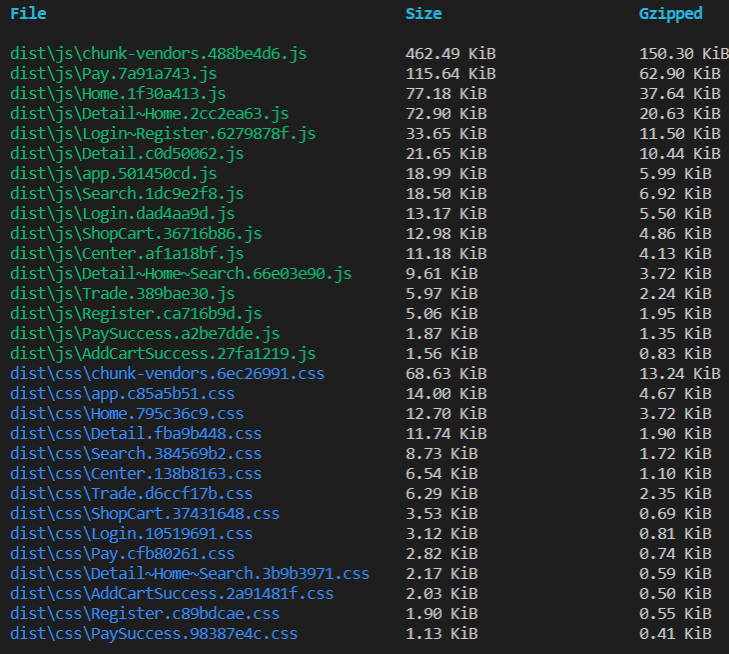This screenshot has height=654, width=729.
Task: Select dist\js\ShopCart.36716b86.js file path
Action: point(136,233)
